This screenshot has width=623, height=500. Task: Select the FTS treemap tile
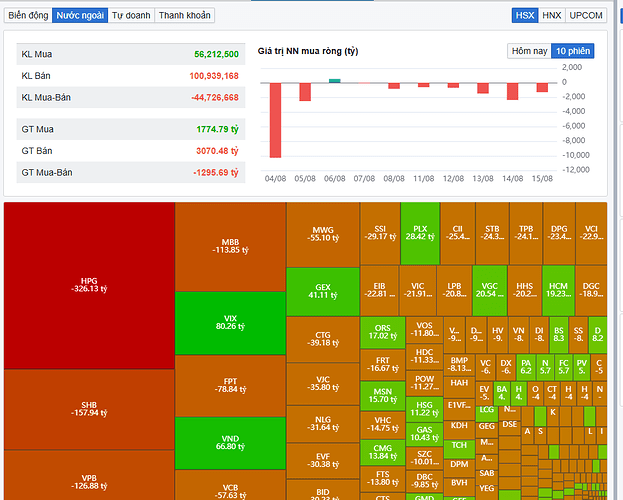click(x=383, y=479)
